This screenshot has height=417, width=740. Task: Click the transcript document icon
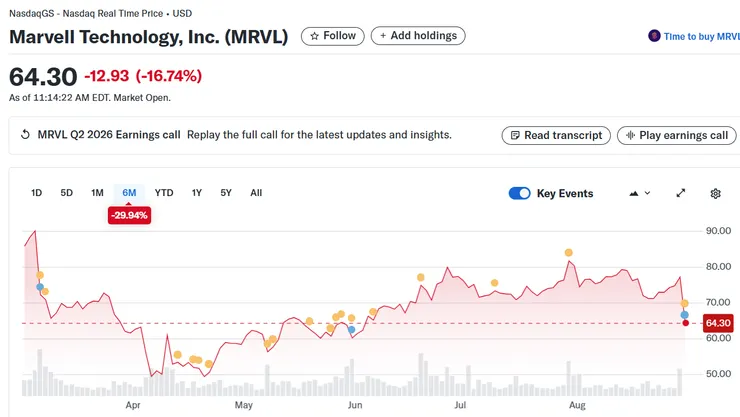click(x=514, y=135)
